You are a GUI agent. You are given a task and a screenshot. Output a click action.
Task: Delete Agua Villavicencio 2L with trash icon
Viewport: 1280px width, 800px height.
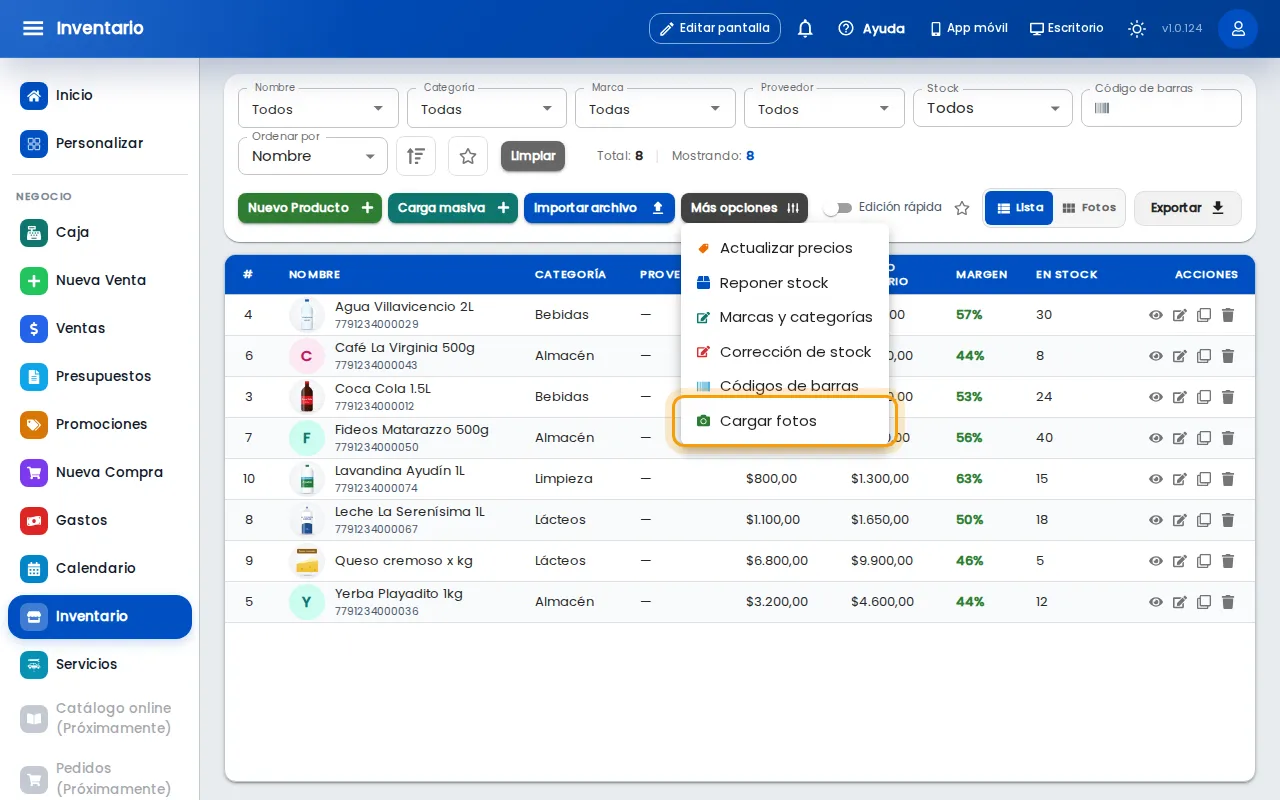(1228, 315)
